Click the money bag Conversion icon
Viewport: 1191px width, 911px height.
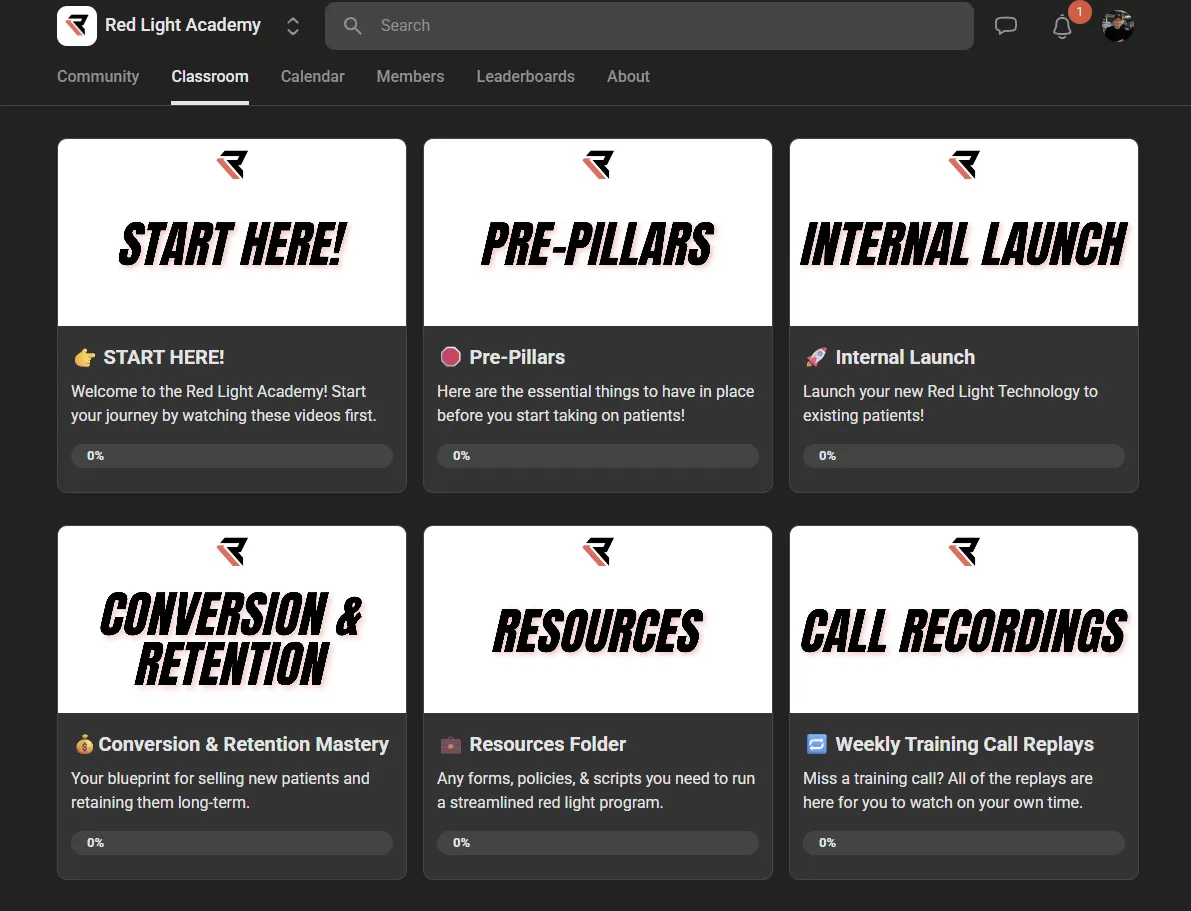click(x=84, y=744)
